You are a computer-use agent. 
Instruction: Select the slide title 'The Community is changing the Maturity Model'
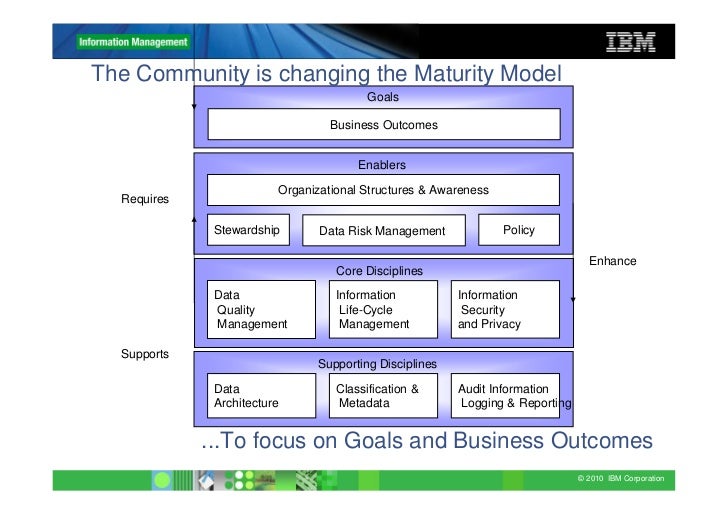click(x=326, y=73)
